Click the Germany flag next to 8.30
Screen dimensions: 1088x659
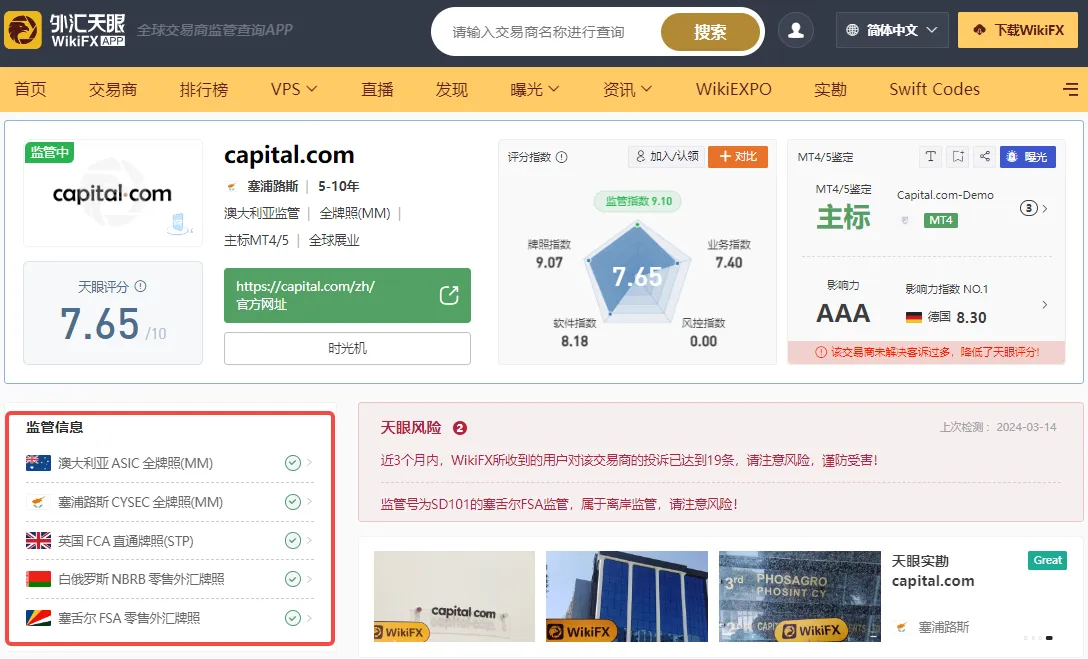tap(914, 317)
